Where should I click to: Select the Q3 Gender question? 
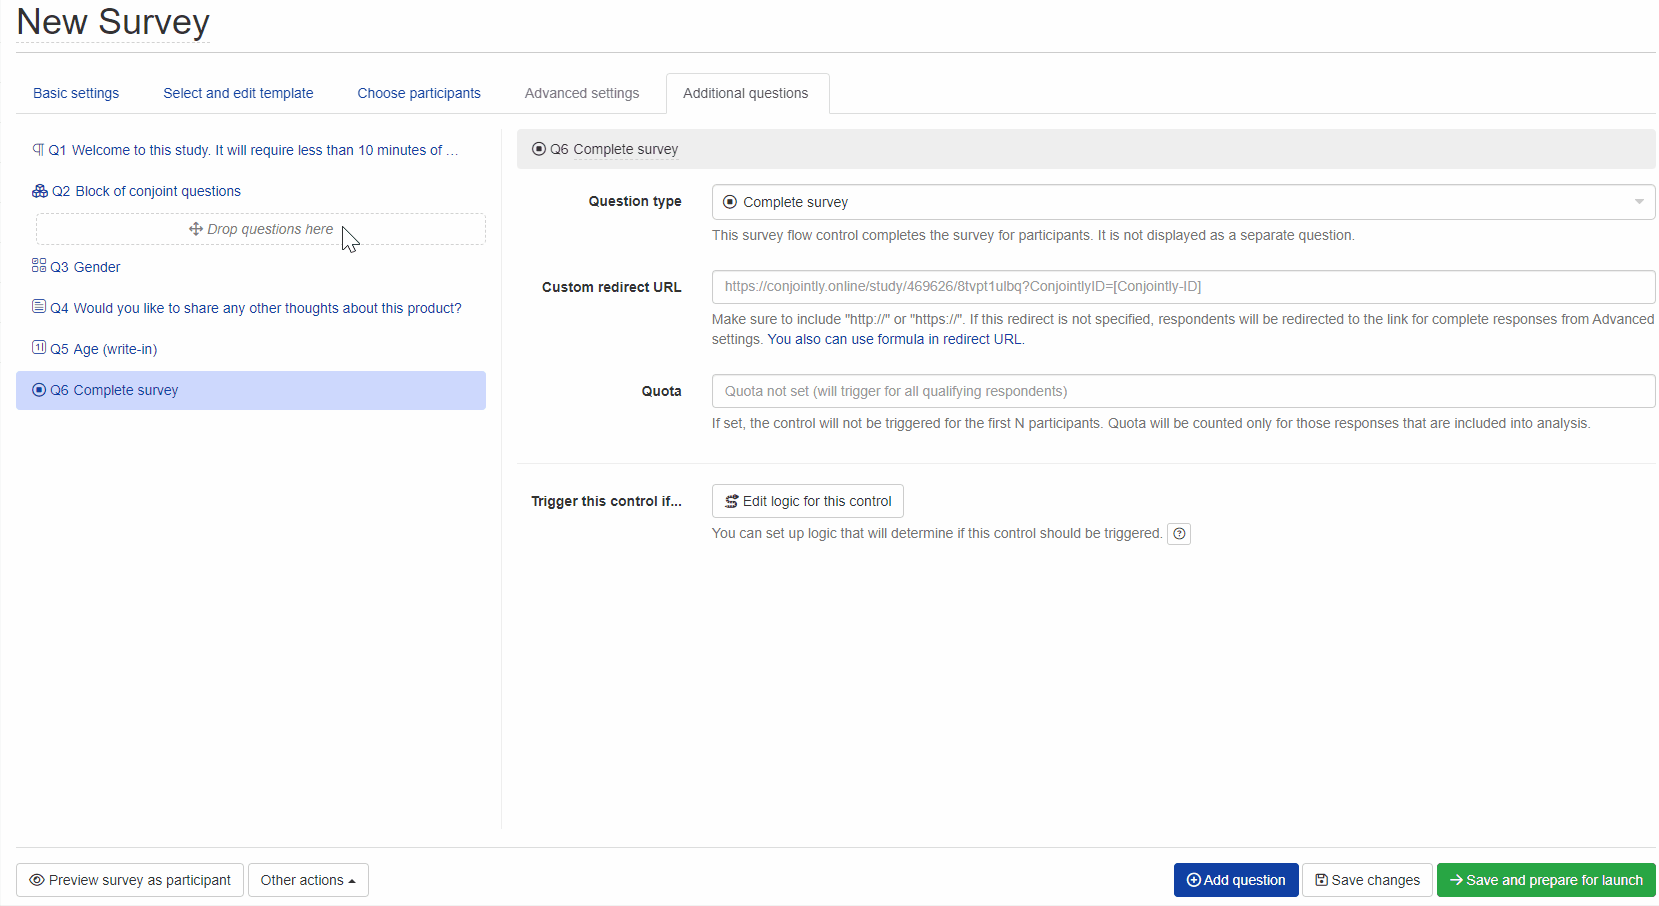251,267
